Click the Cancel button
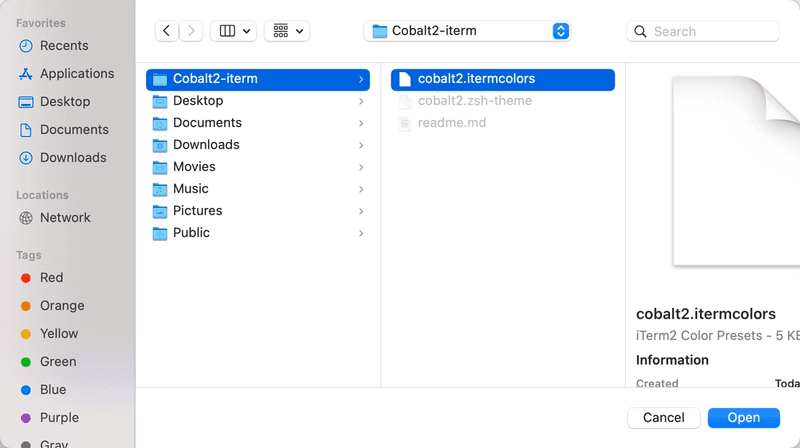Image resolution: width=800 pixels, height=448 pixels. click(x=663, y=418)
